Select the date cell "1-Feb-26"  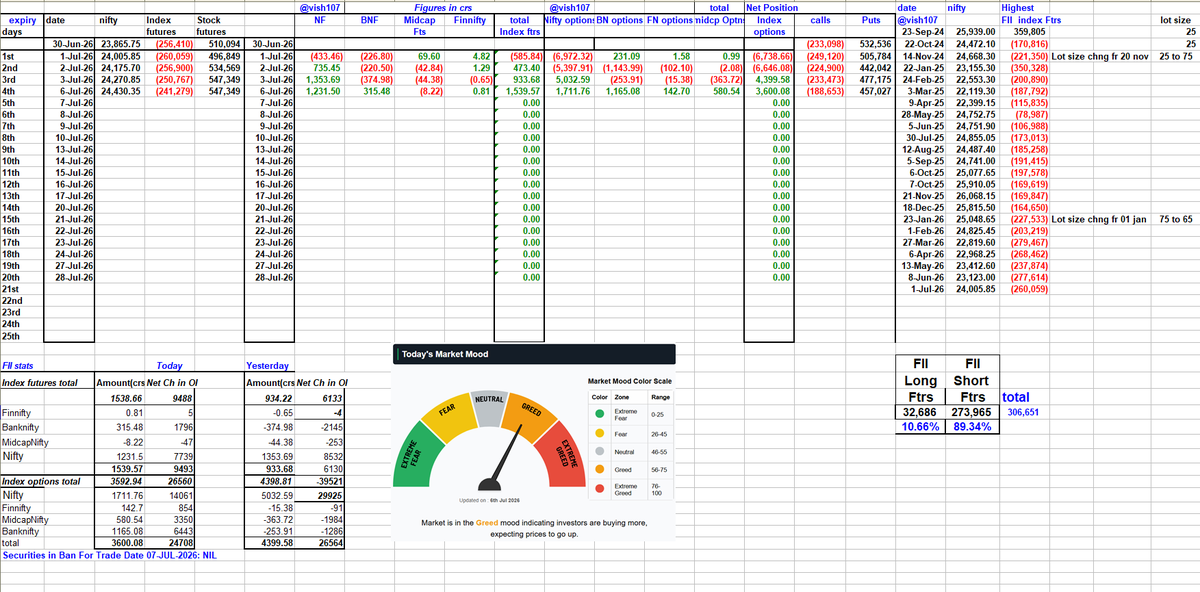[923, 230]
